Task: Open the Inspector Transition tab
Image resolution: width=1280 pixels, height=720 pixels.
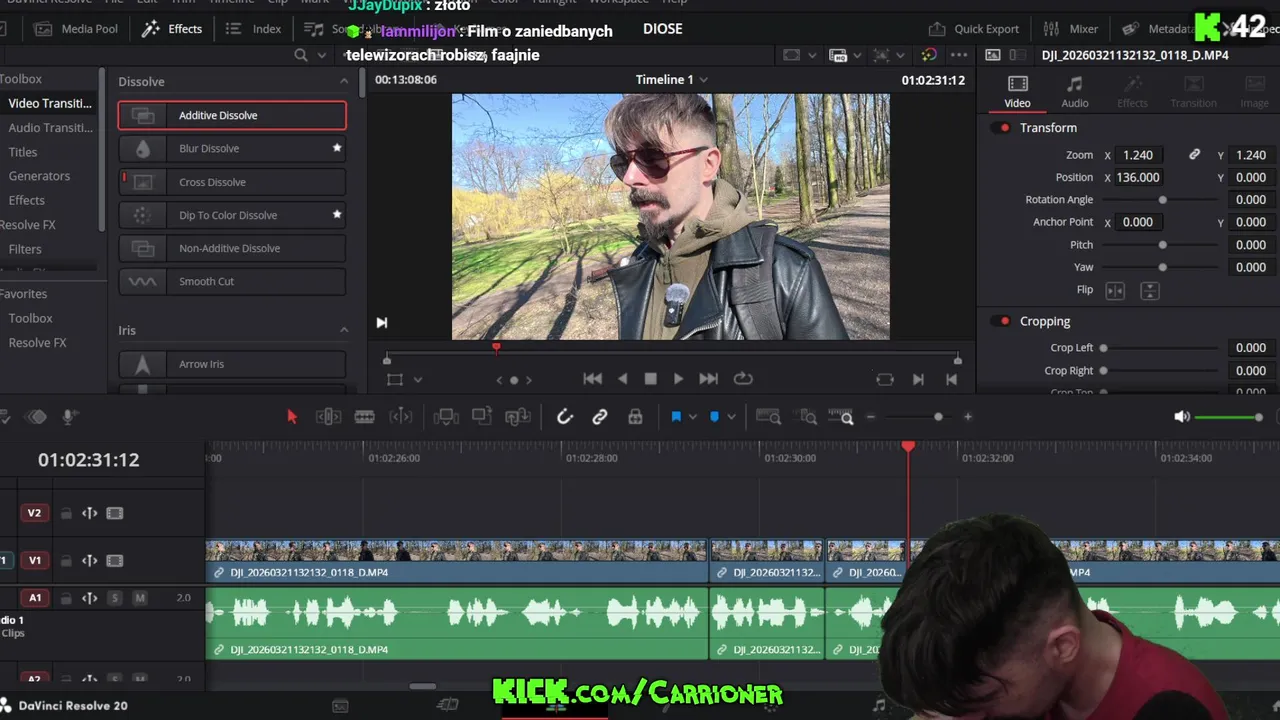Action: [x=1193, y=91]
